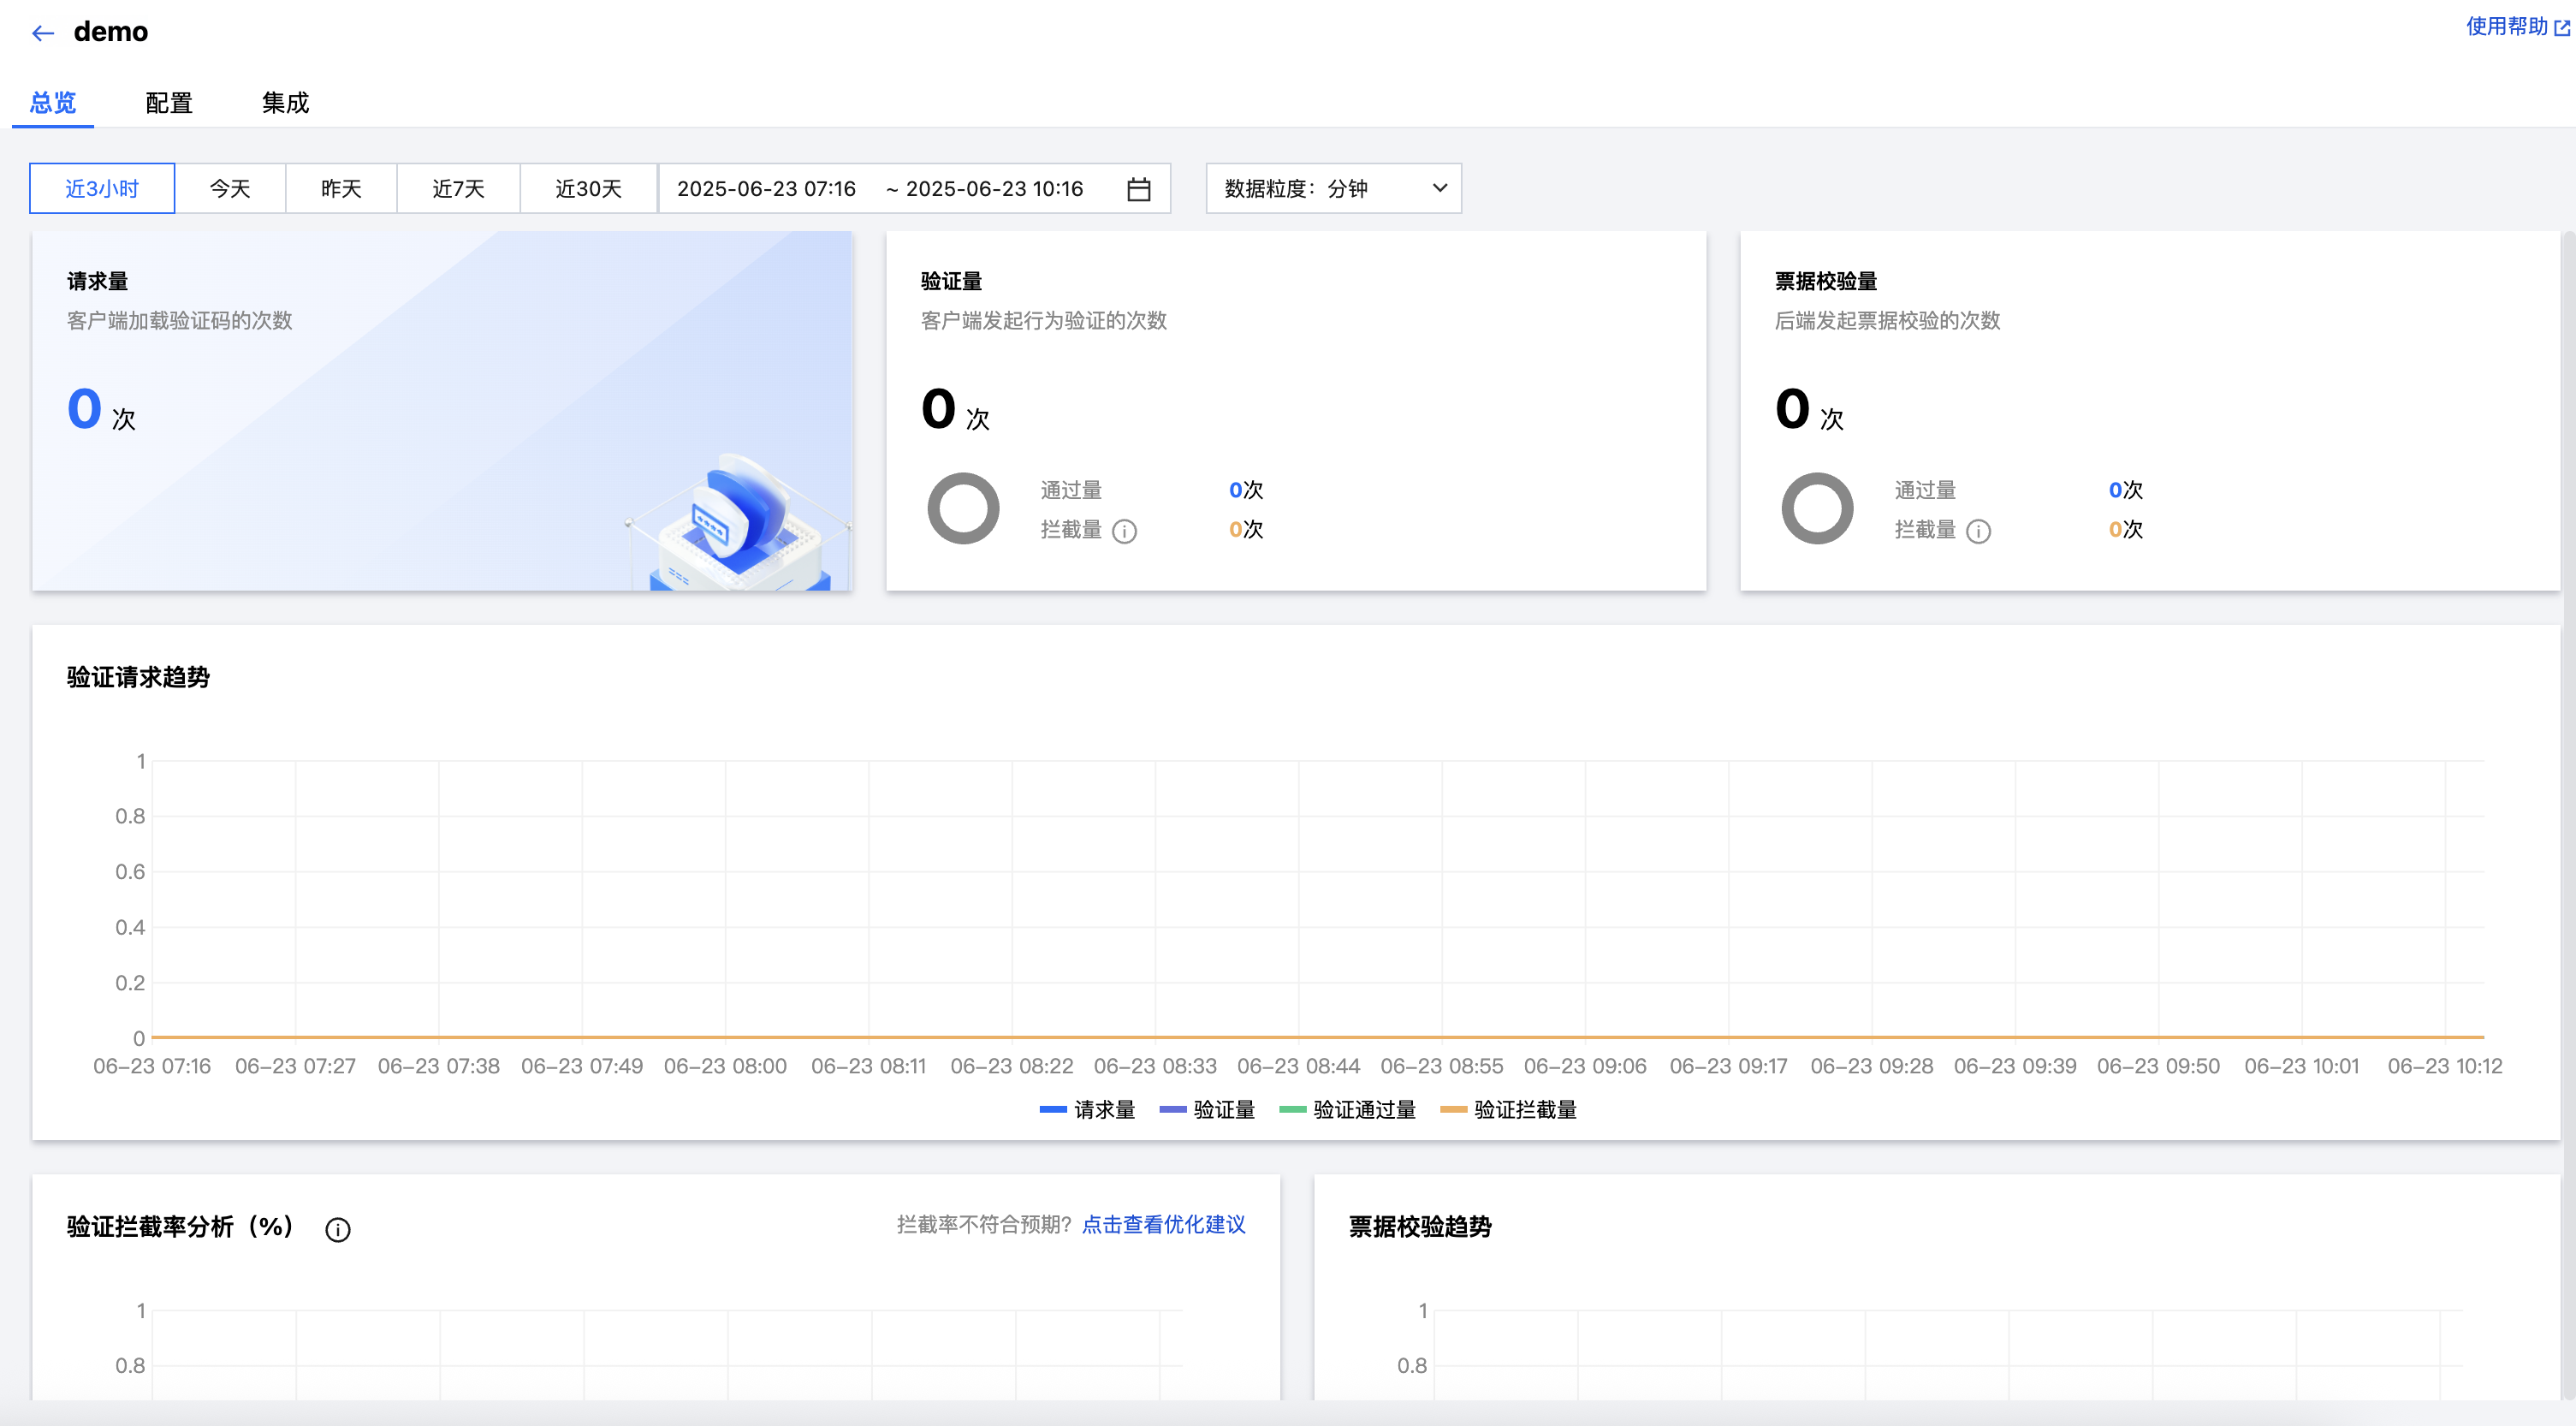Image resolution: width=2576 pixels, height=1426 pixels.
Task: Click the info icon next to 验证拦截率分析
Action: coord(338,1229)
